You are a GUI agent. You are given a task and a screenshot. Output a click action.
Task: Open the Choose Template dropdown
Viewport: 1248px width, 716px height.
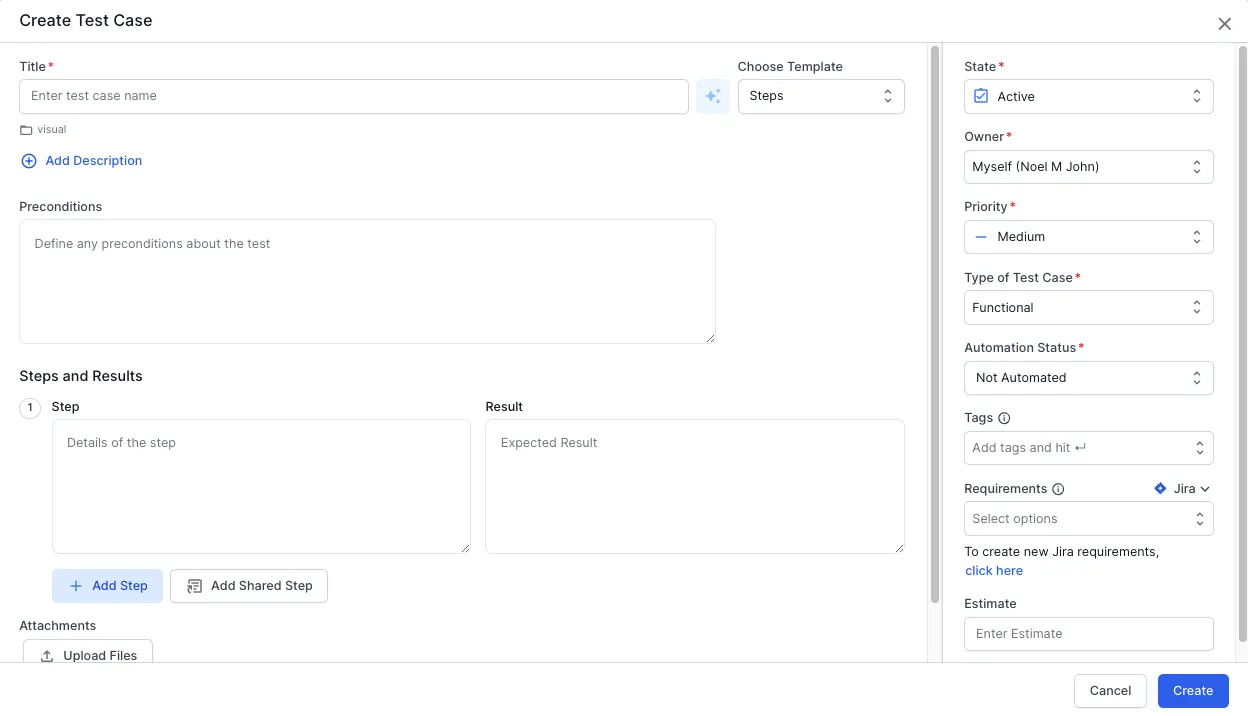(x=820, y=96)
